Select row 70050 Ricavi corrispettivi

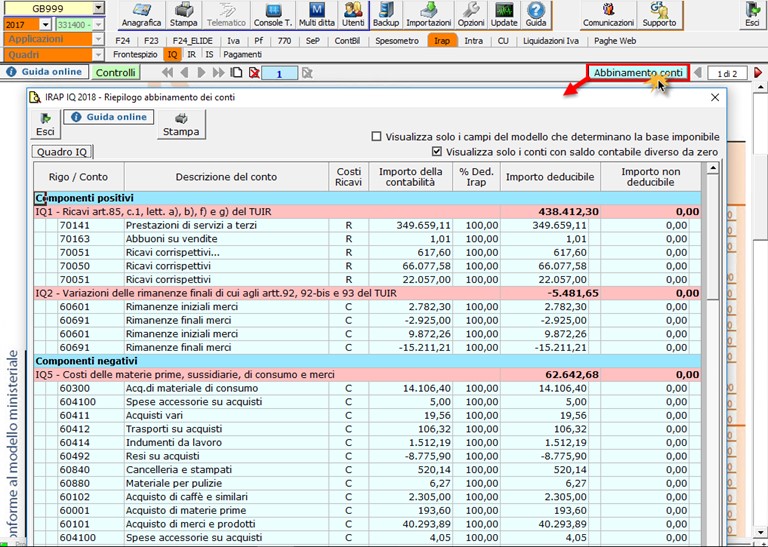(367, 266)
